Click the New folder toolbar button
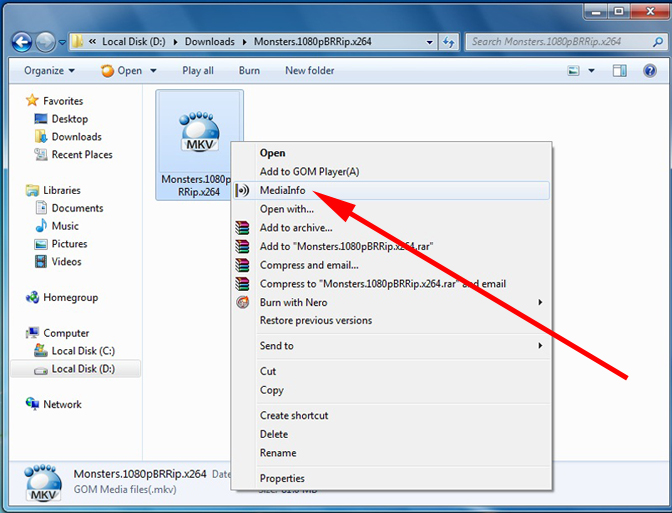 point(309,71)
